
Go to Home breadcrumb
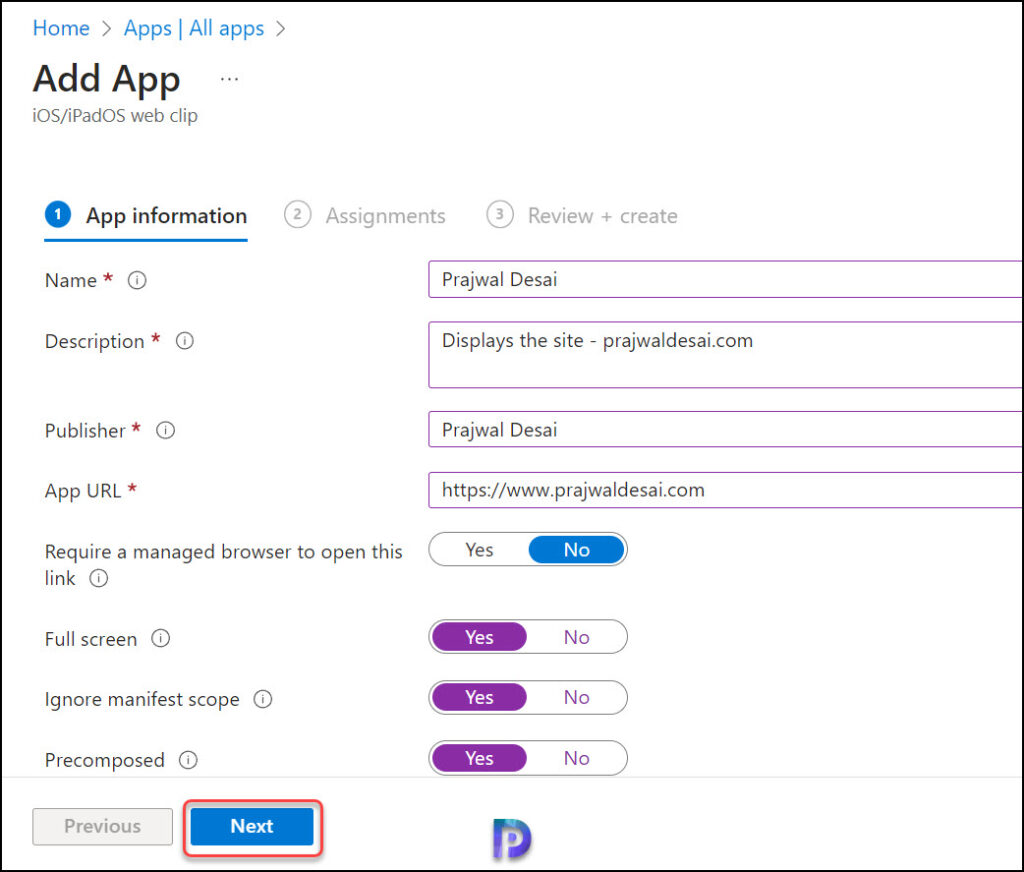pyautogui.click(x=61, y=28)
